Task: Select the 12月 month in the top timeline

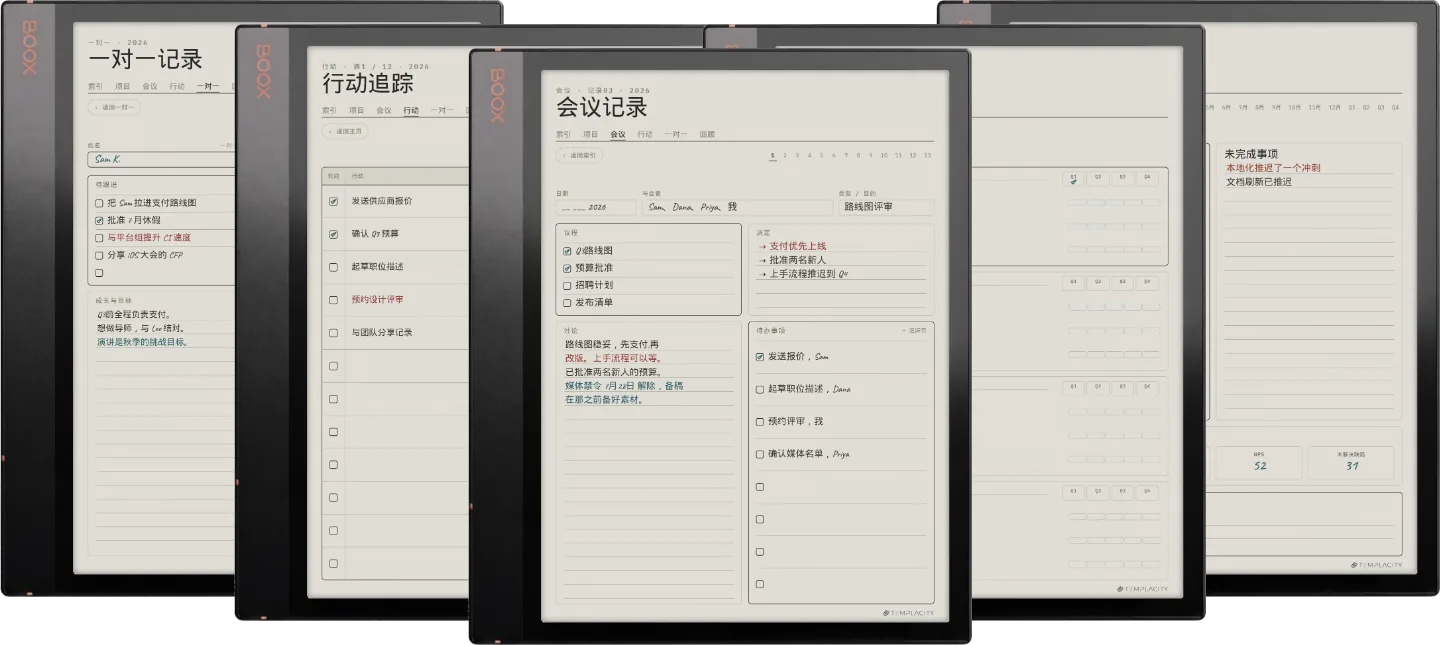Action: tap(1334, 107)
